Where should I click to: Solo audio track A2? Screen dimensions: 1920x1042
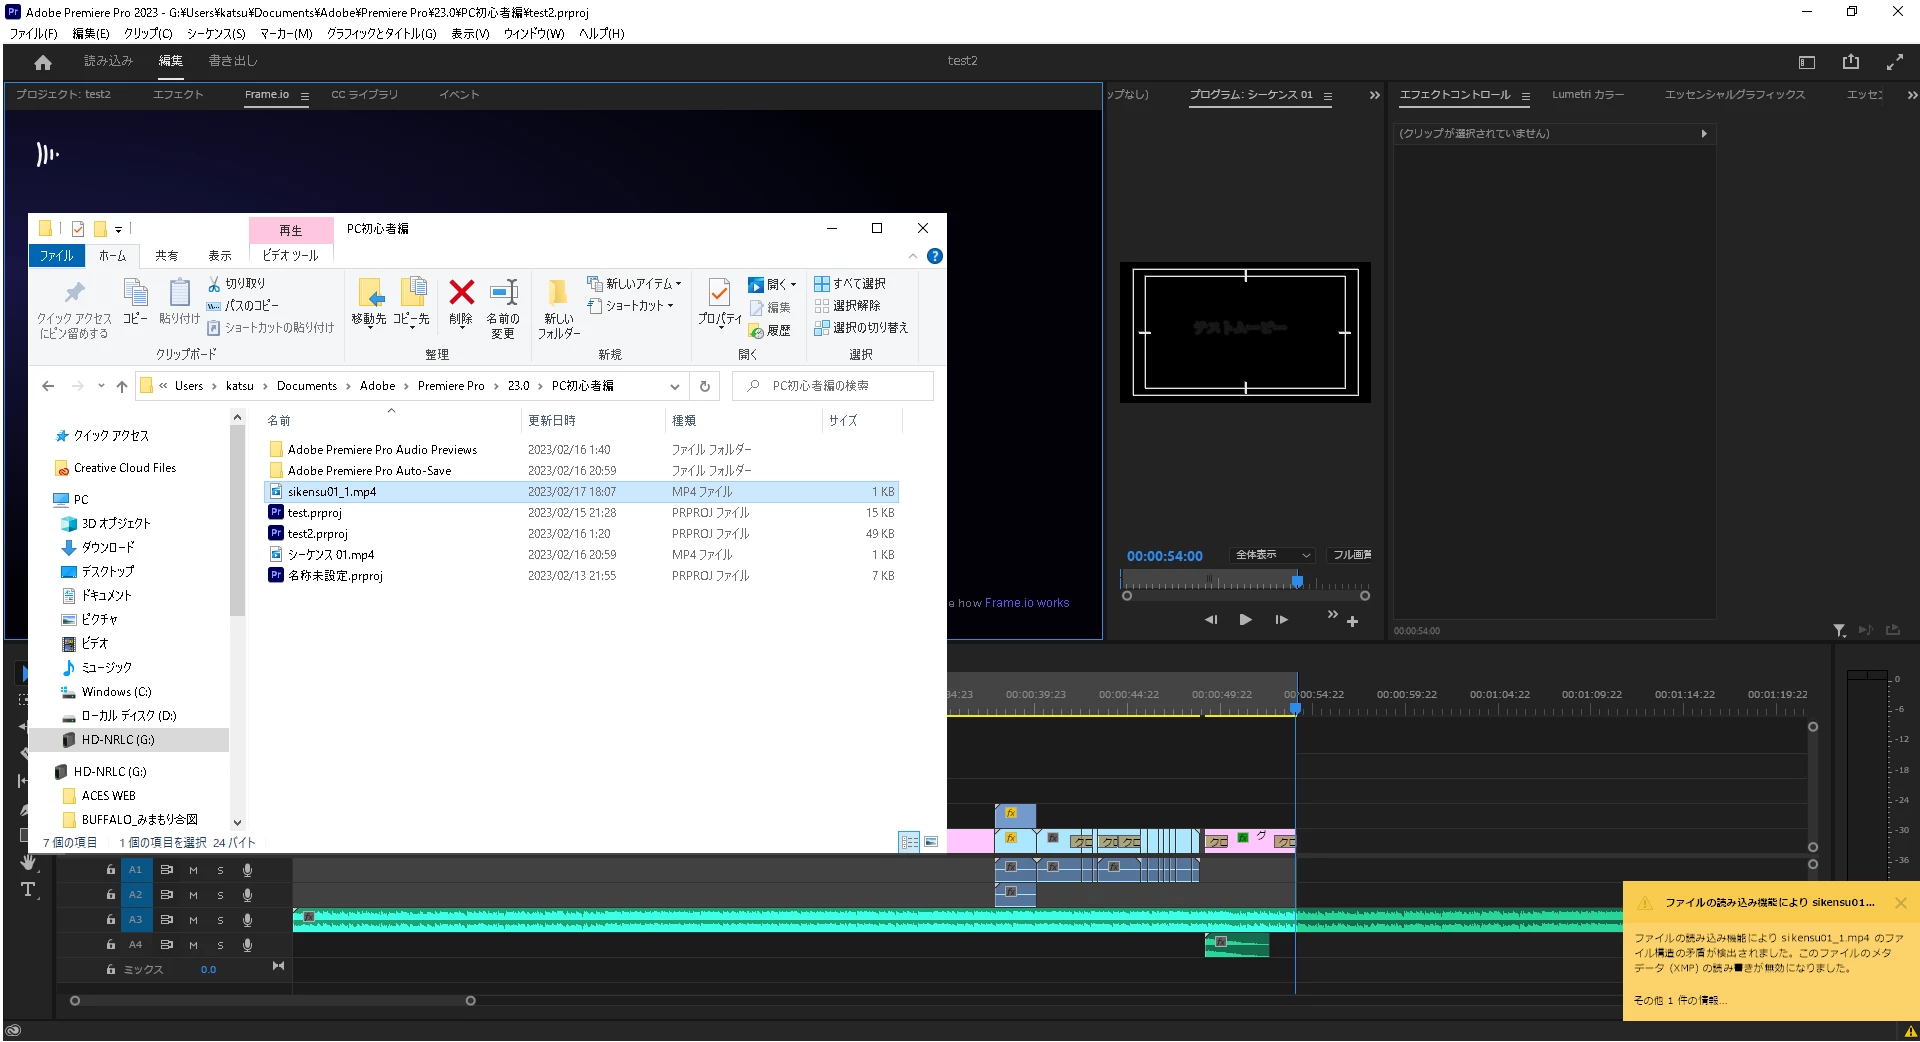221,895
